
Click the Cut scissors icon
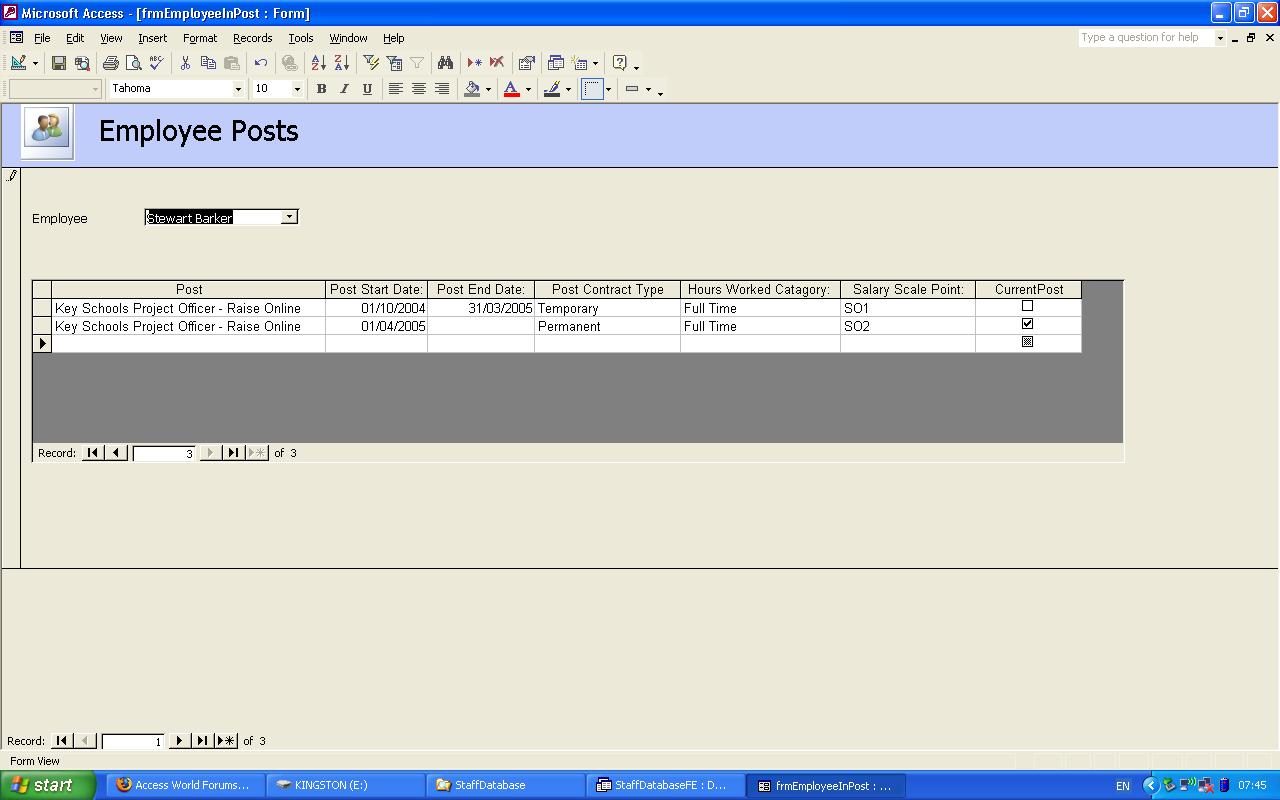(x=185, y=63)
